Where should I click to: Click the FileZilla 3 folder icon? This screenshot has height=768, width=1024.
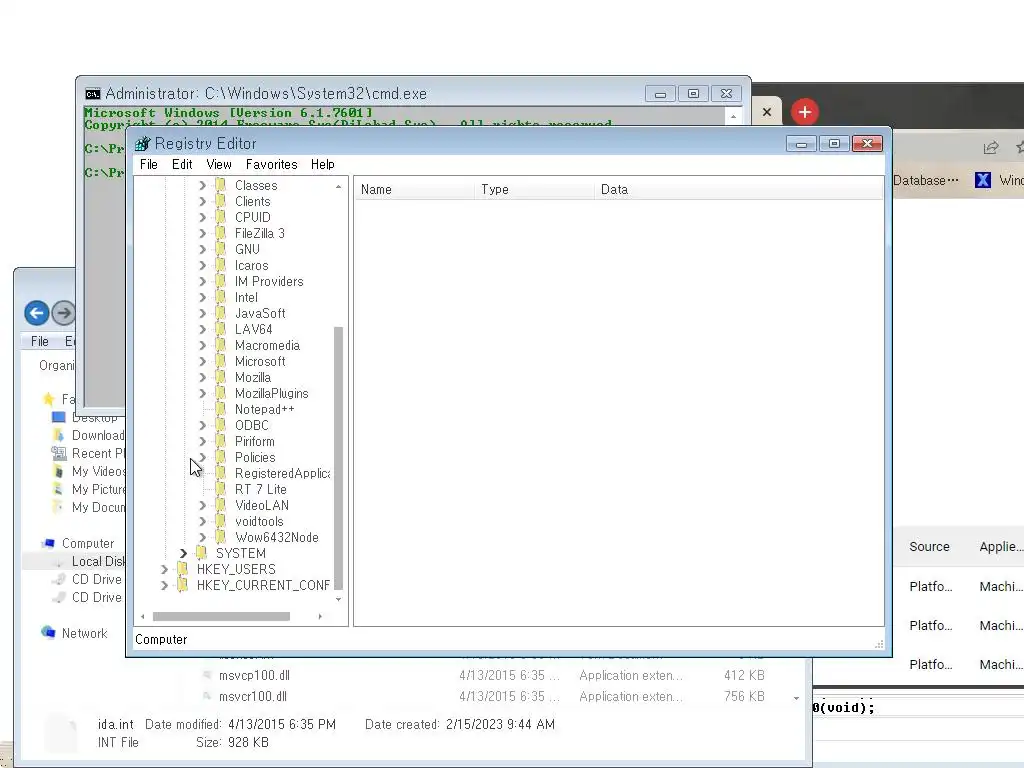(221, 233)
